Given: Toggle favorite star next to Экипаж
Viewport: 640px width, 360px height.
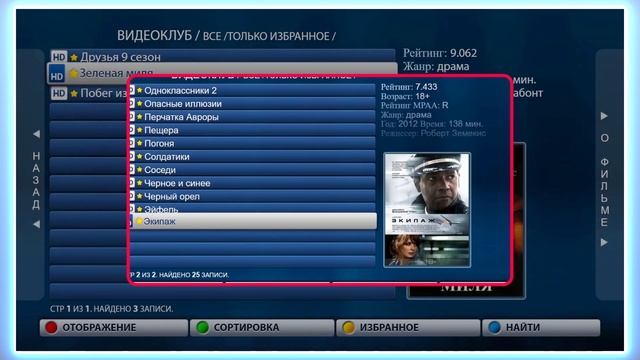Looking at the screenshot, I should (x=139, y=221).
